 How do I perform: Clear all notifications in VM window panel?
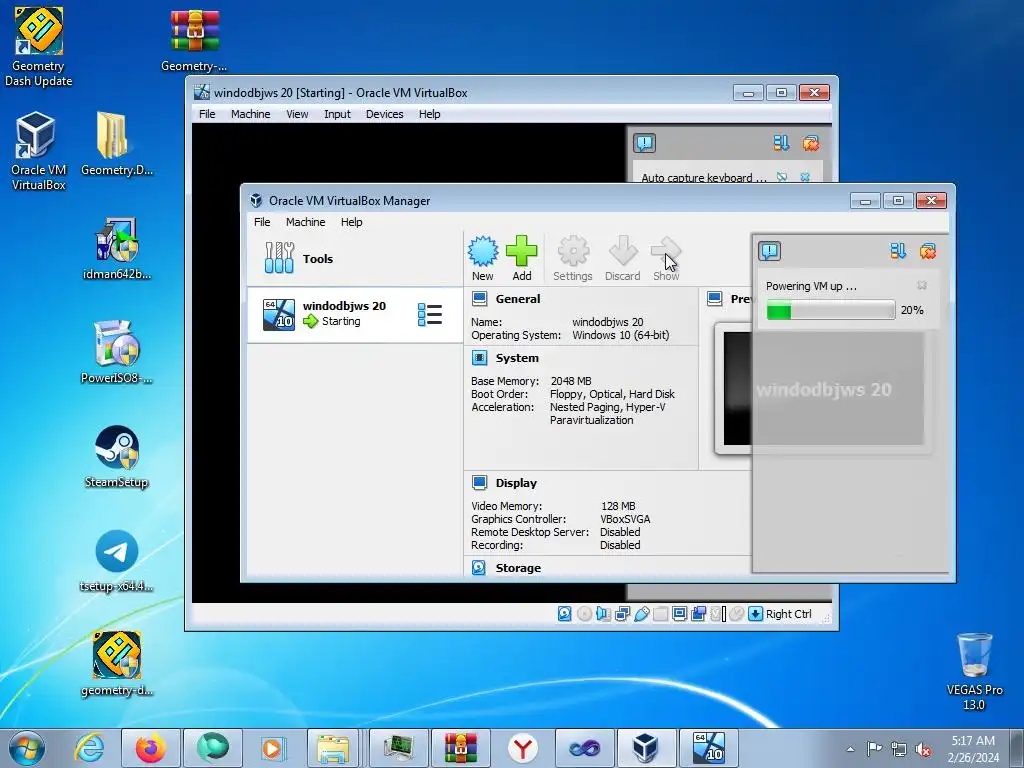810,143
